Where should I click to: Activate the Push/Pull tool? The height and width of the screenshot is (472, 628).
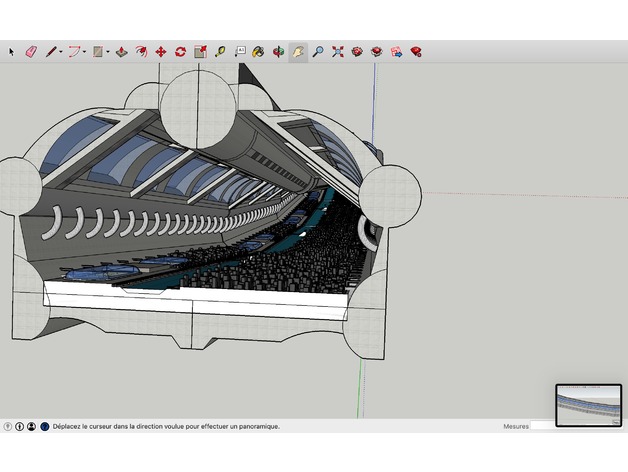[x=121, y=51]
